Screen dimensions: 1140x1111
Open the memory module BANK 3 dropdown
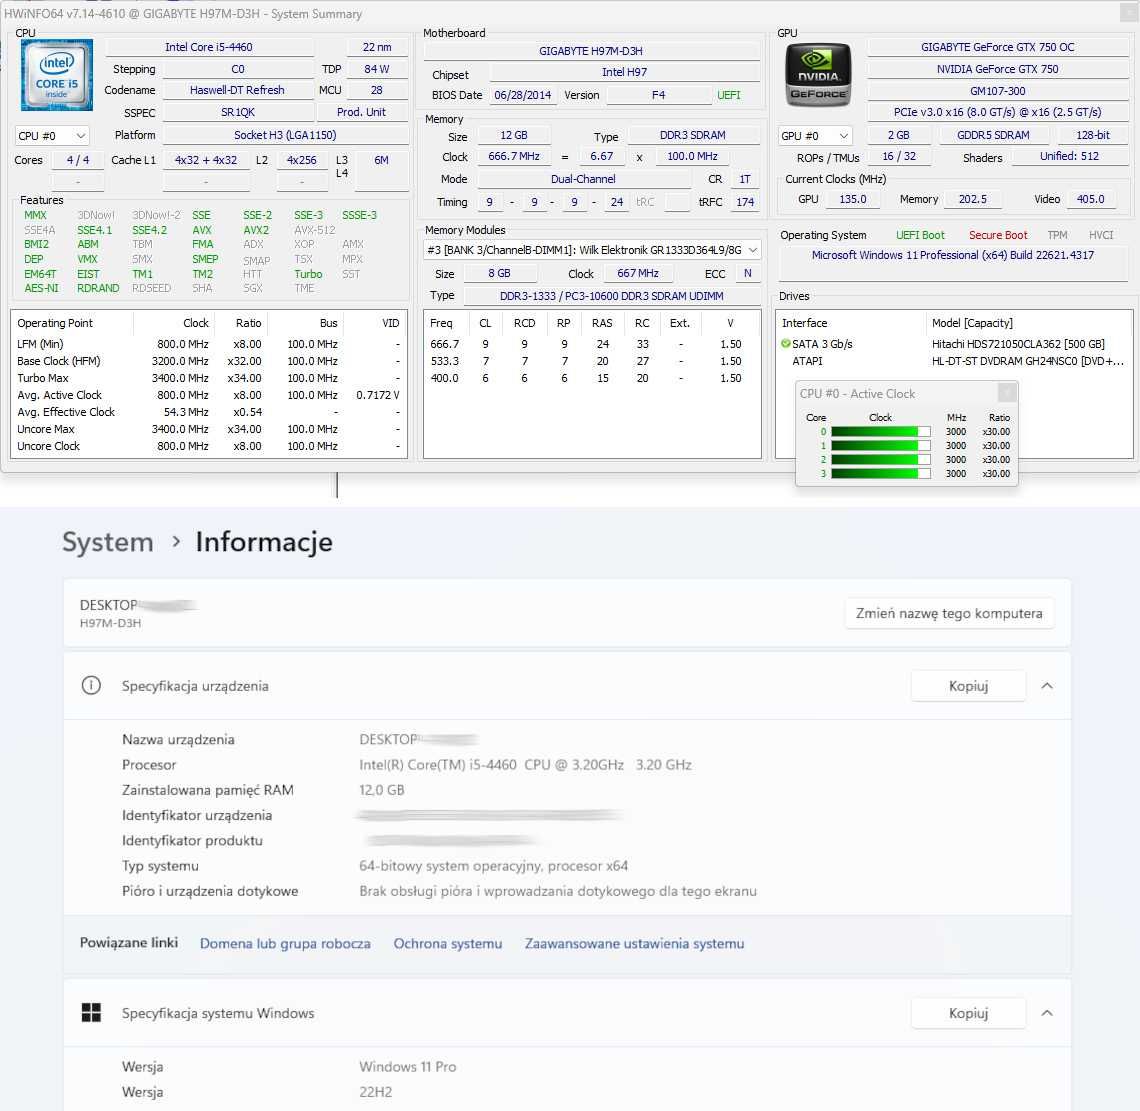click(x=592, y=250)
